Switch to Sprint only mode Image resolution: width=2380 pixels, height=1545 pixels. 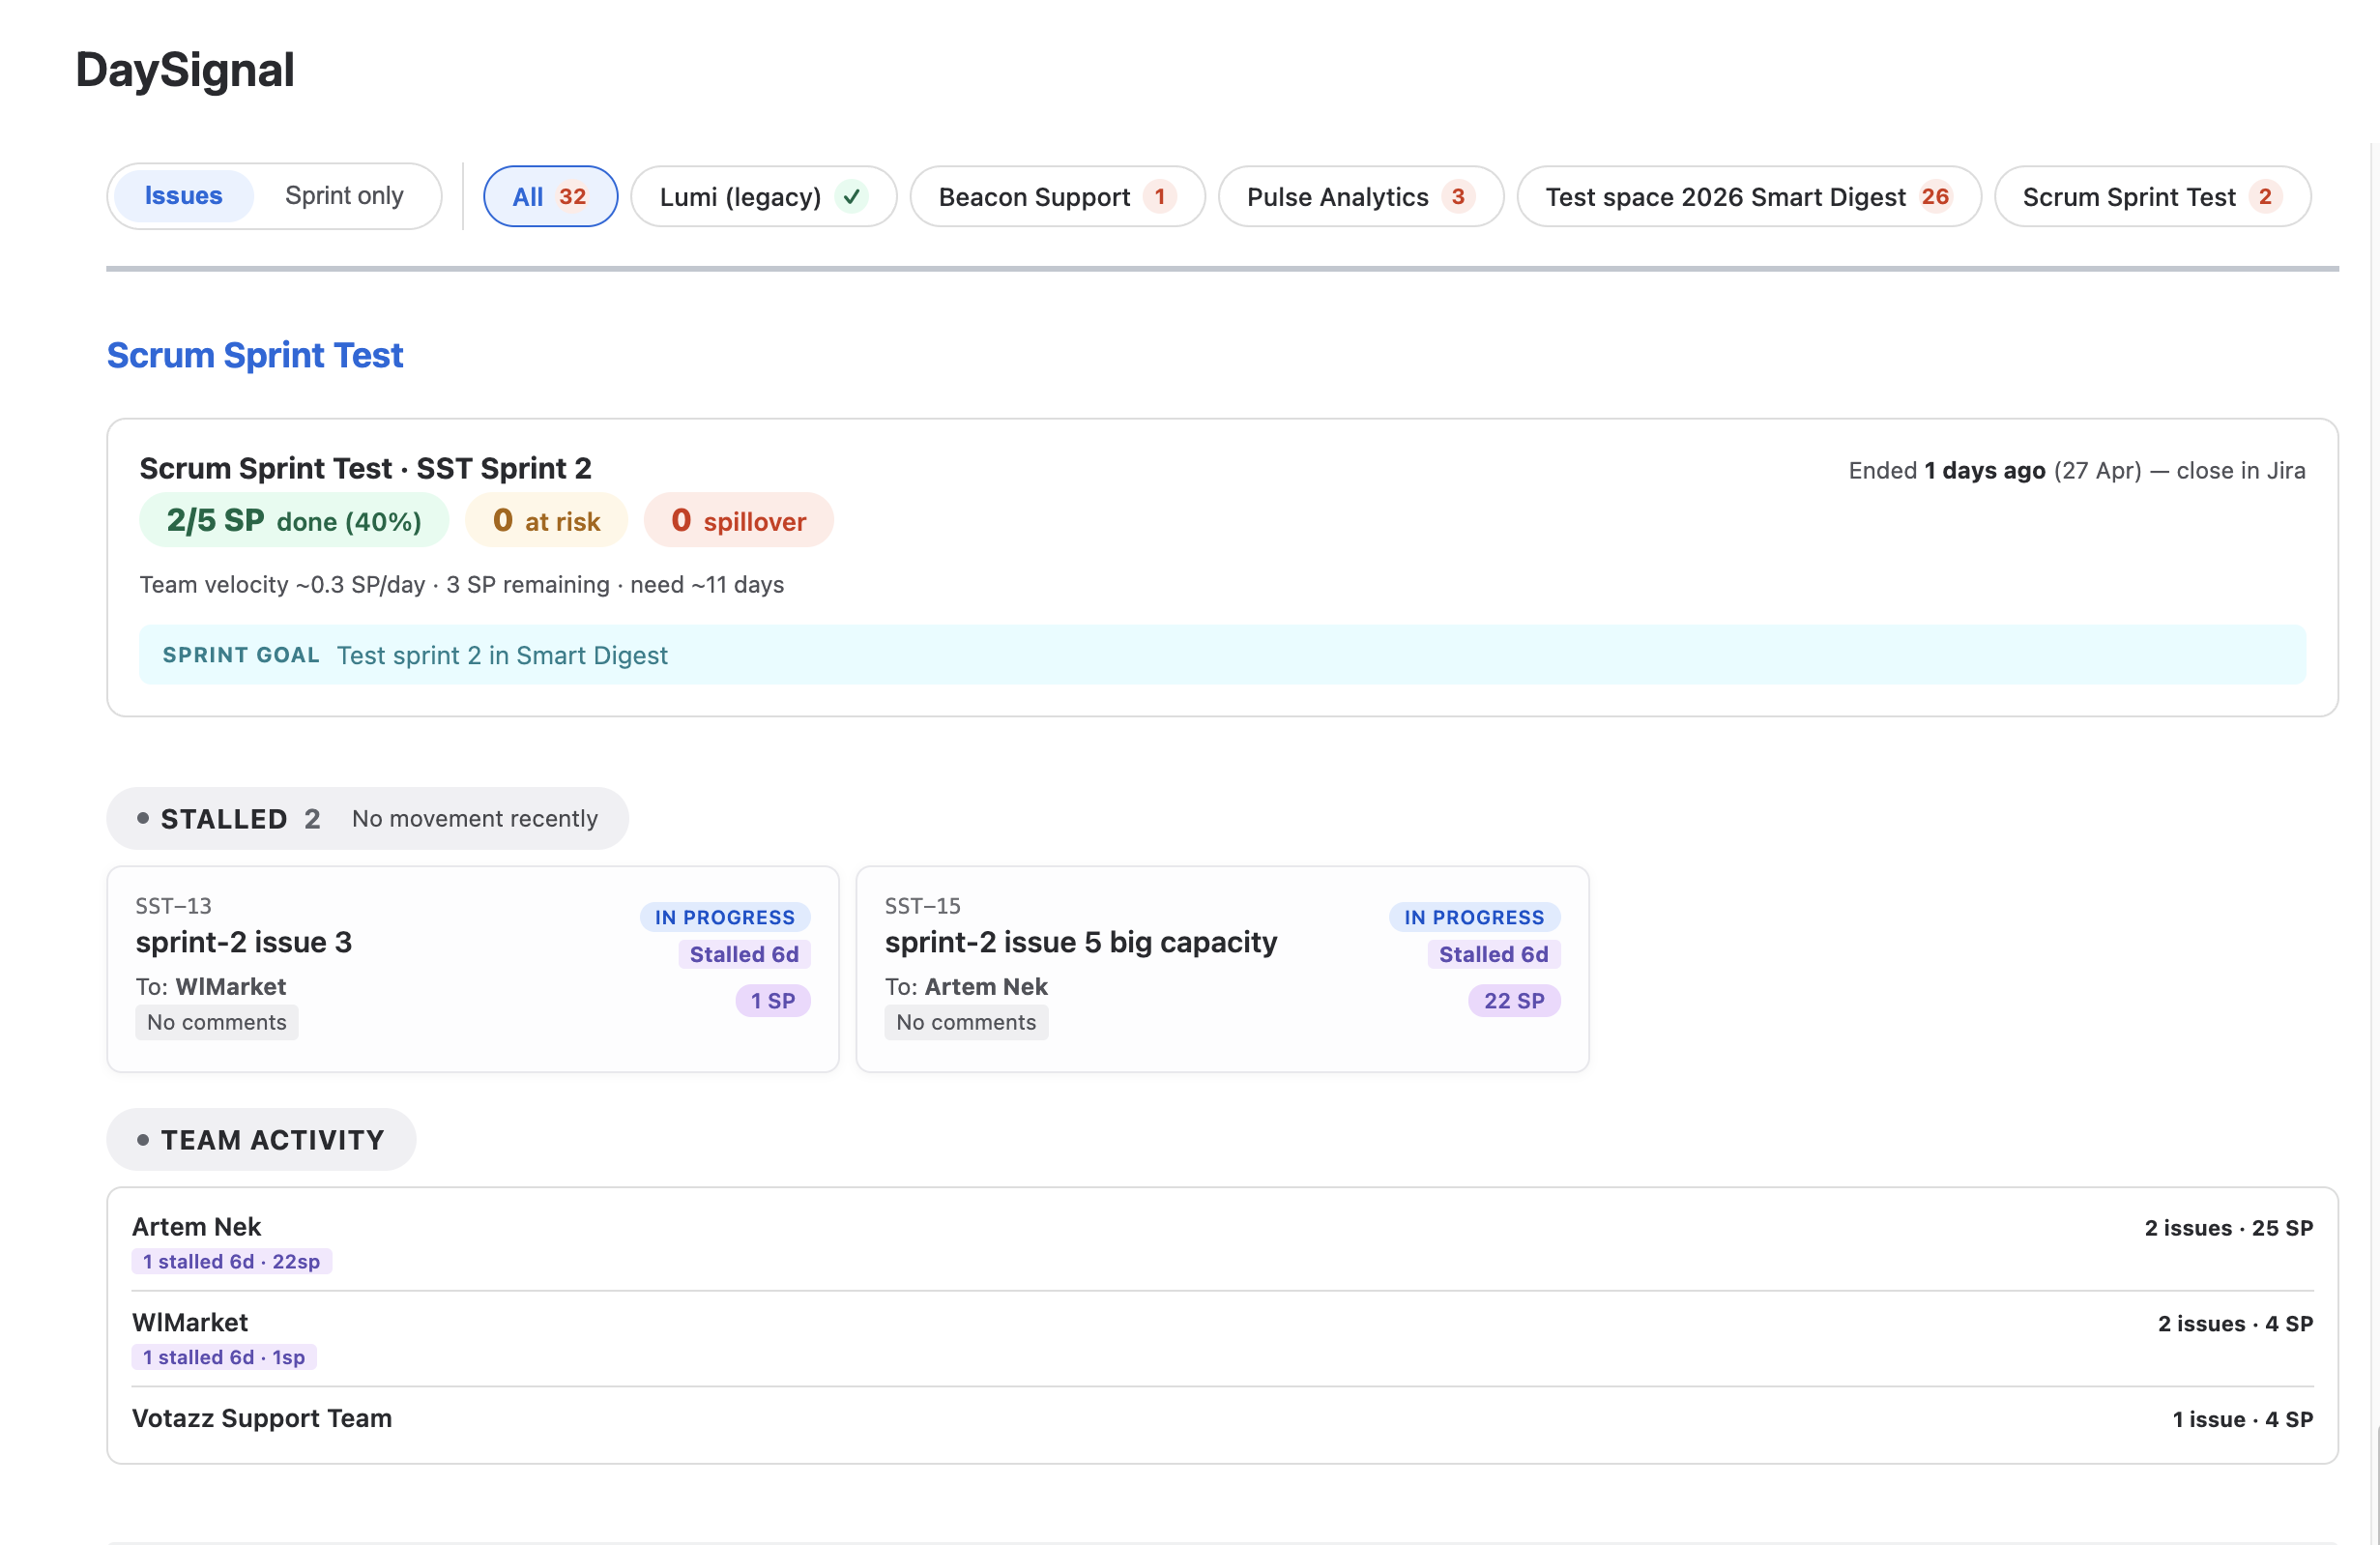[344, 196]
